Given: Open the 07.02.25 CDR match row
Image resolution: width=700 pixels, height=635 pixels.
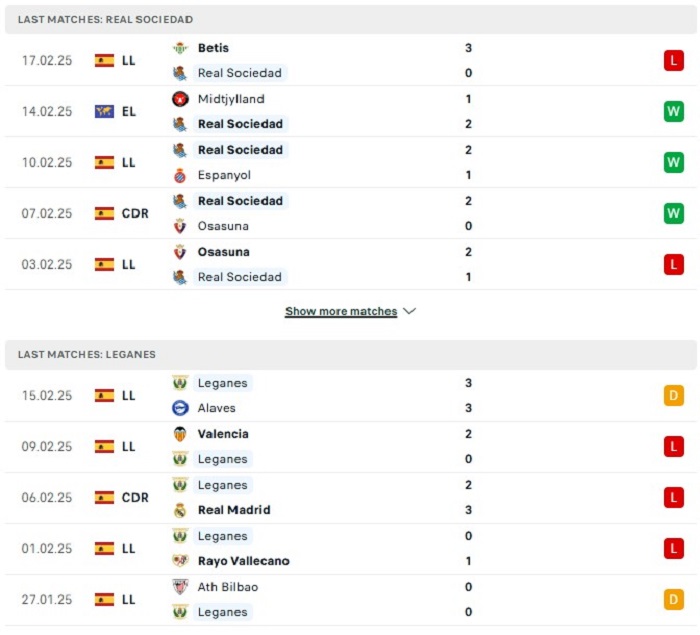Looking at the screenshot, I should 351,213.
